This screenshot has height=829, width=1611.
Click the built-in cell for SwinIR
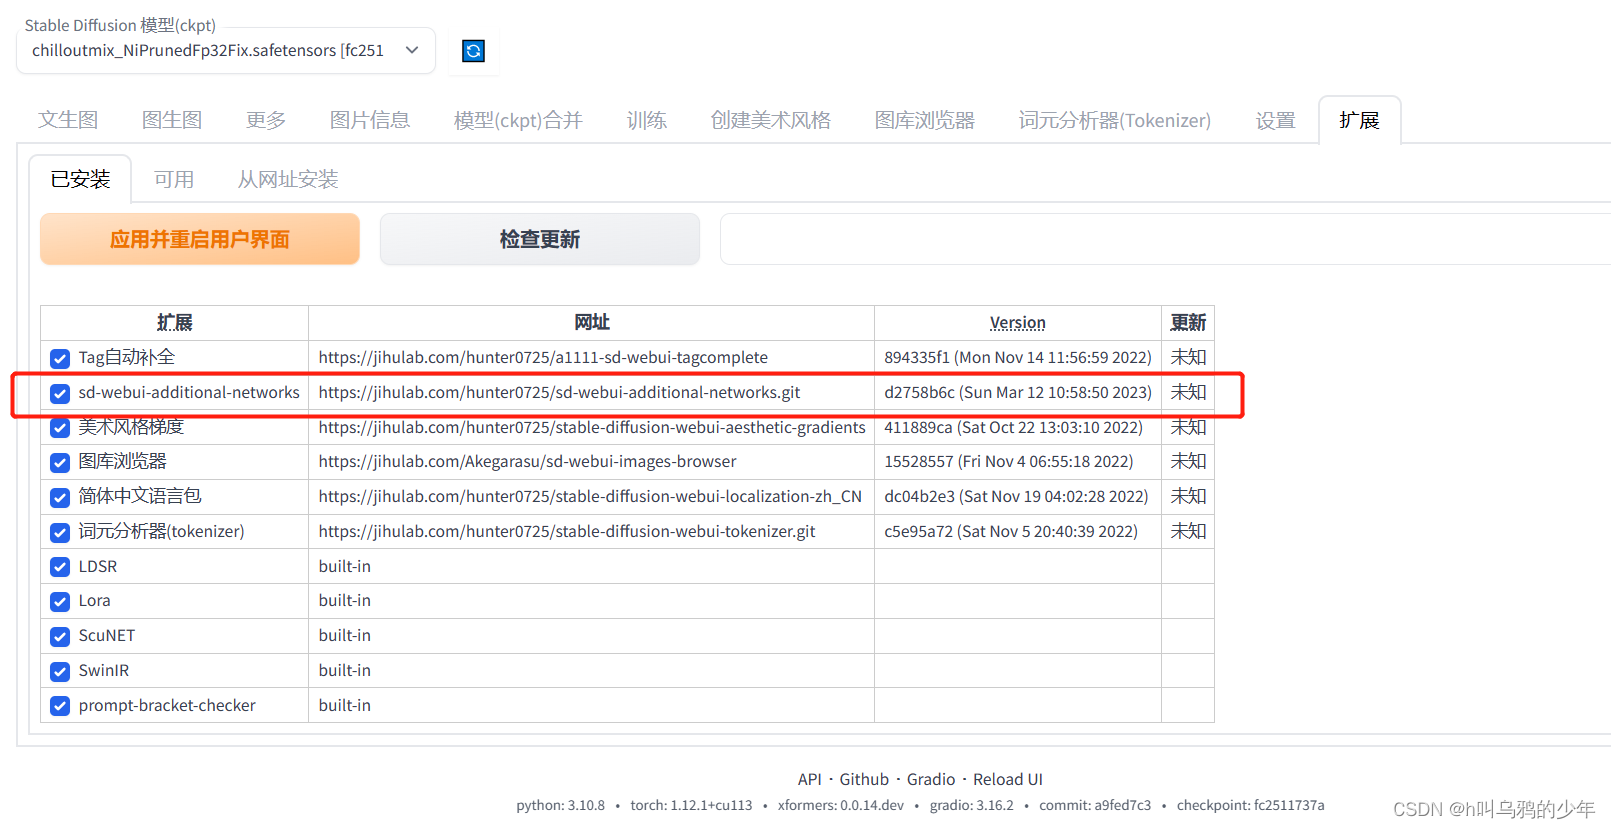(592, 671)
